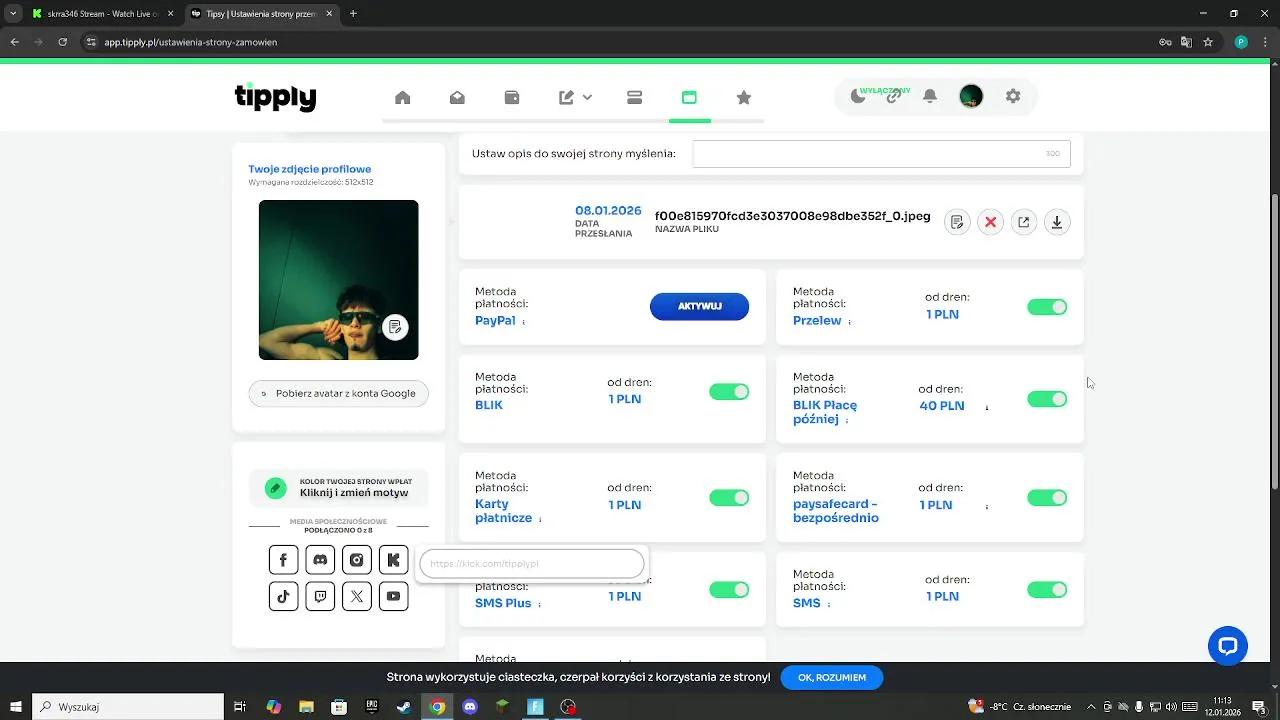
Task: Open the system tray hidden icons chevron
Action: coord(1091,707)
